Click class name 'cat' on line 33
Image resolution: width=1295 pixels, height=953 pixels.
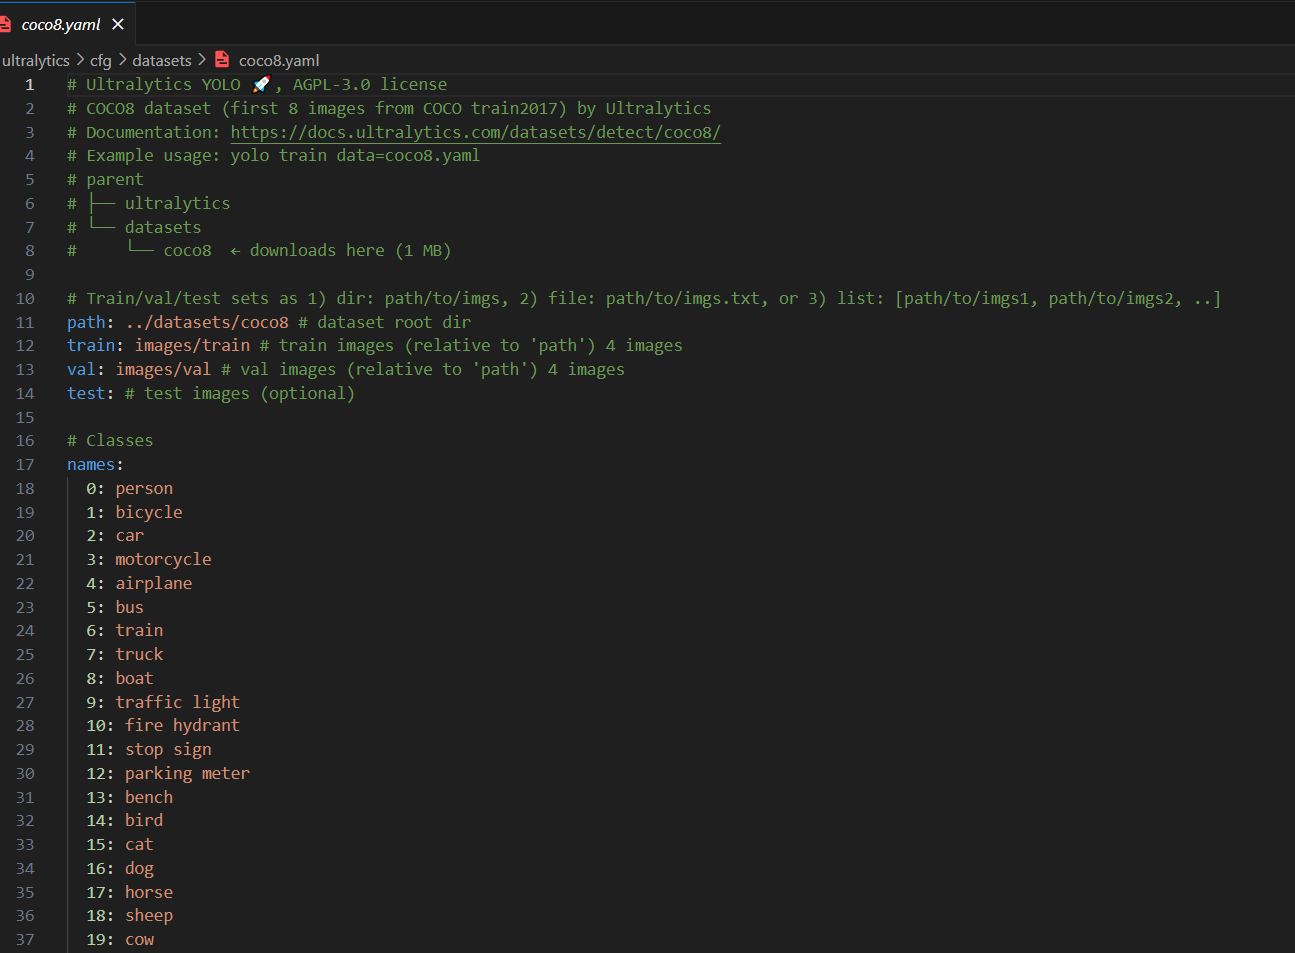pyautogui.click(x=139, y=845)
